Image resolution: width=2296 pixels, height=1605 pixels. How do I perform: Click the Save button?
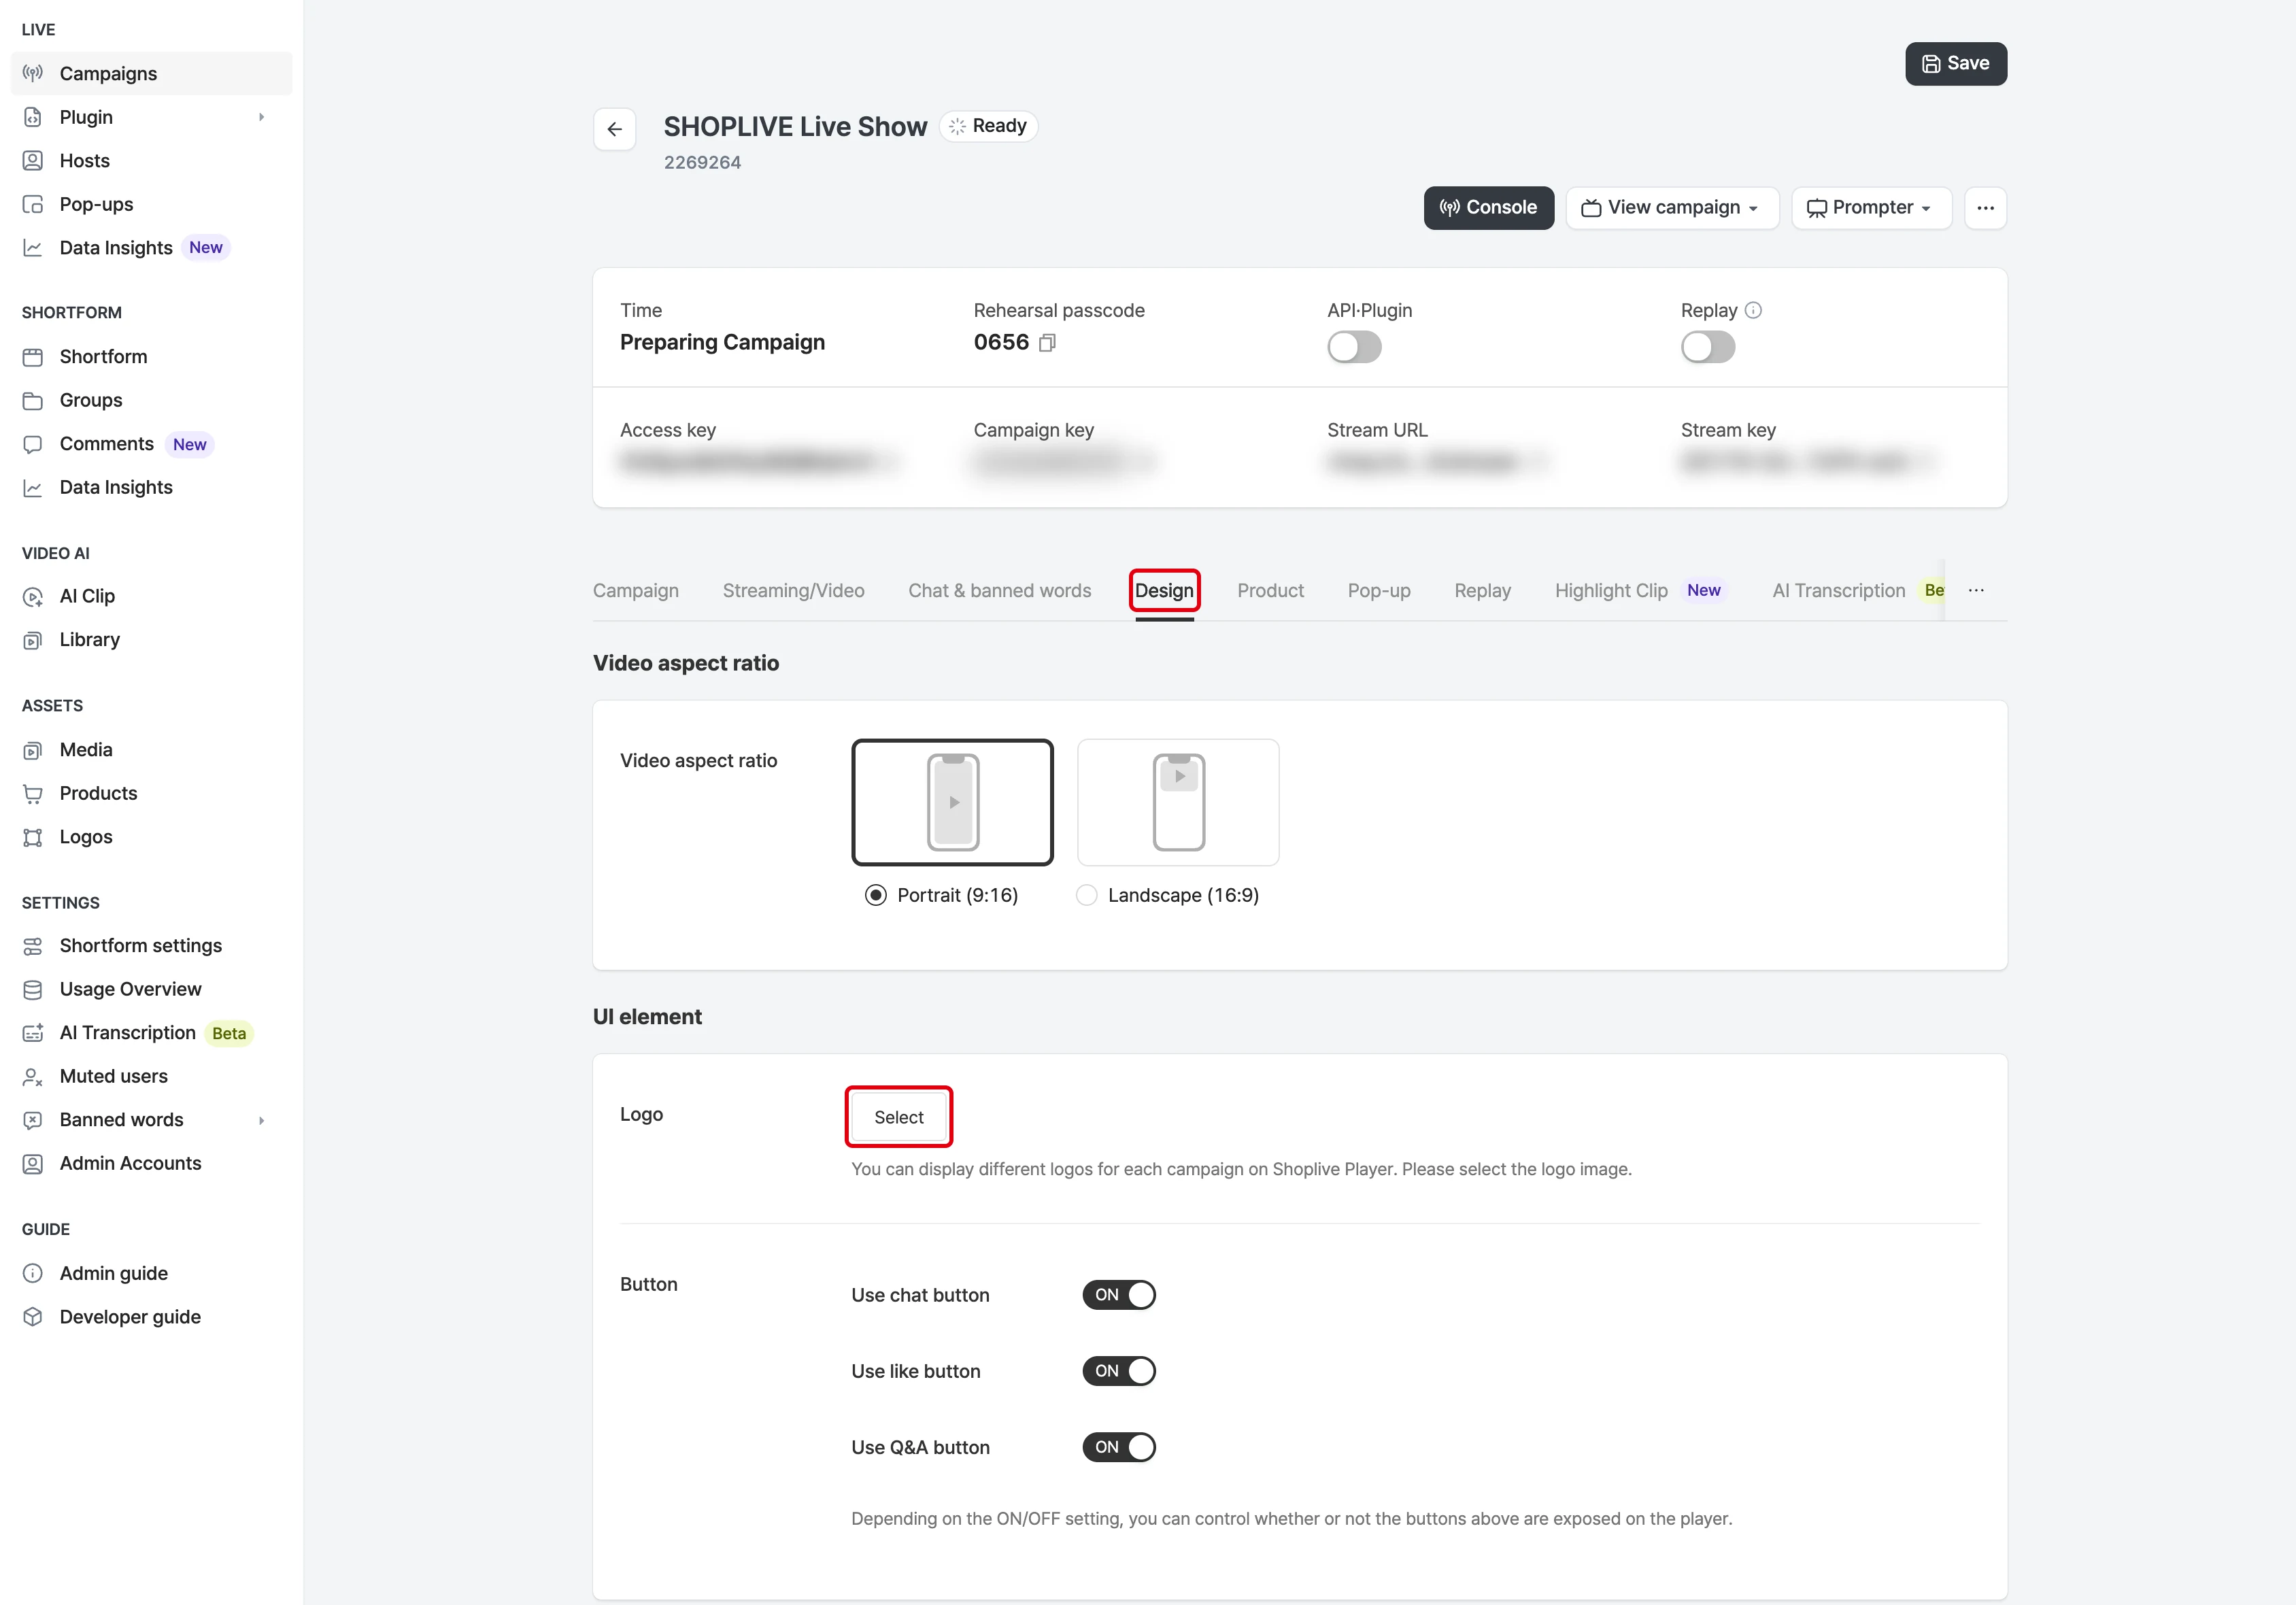(1955, 64)
